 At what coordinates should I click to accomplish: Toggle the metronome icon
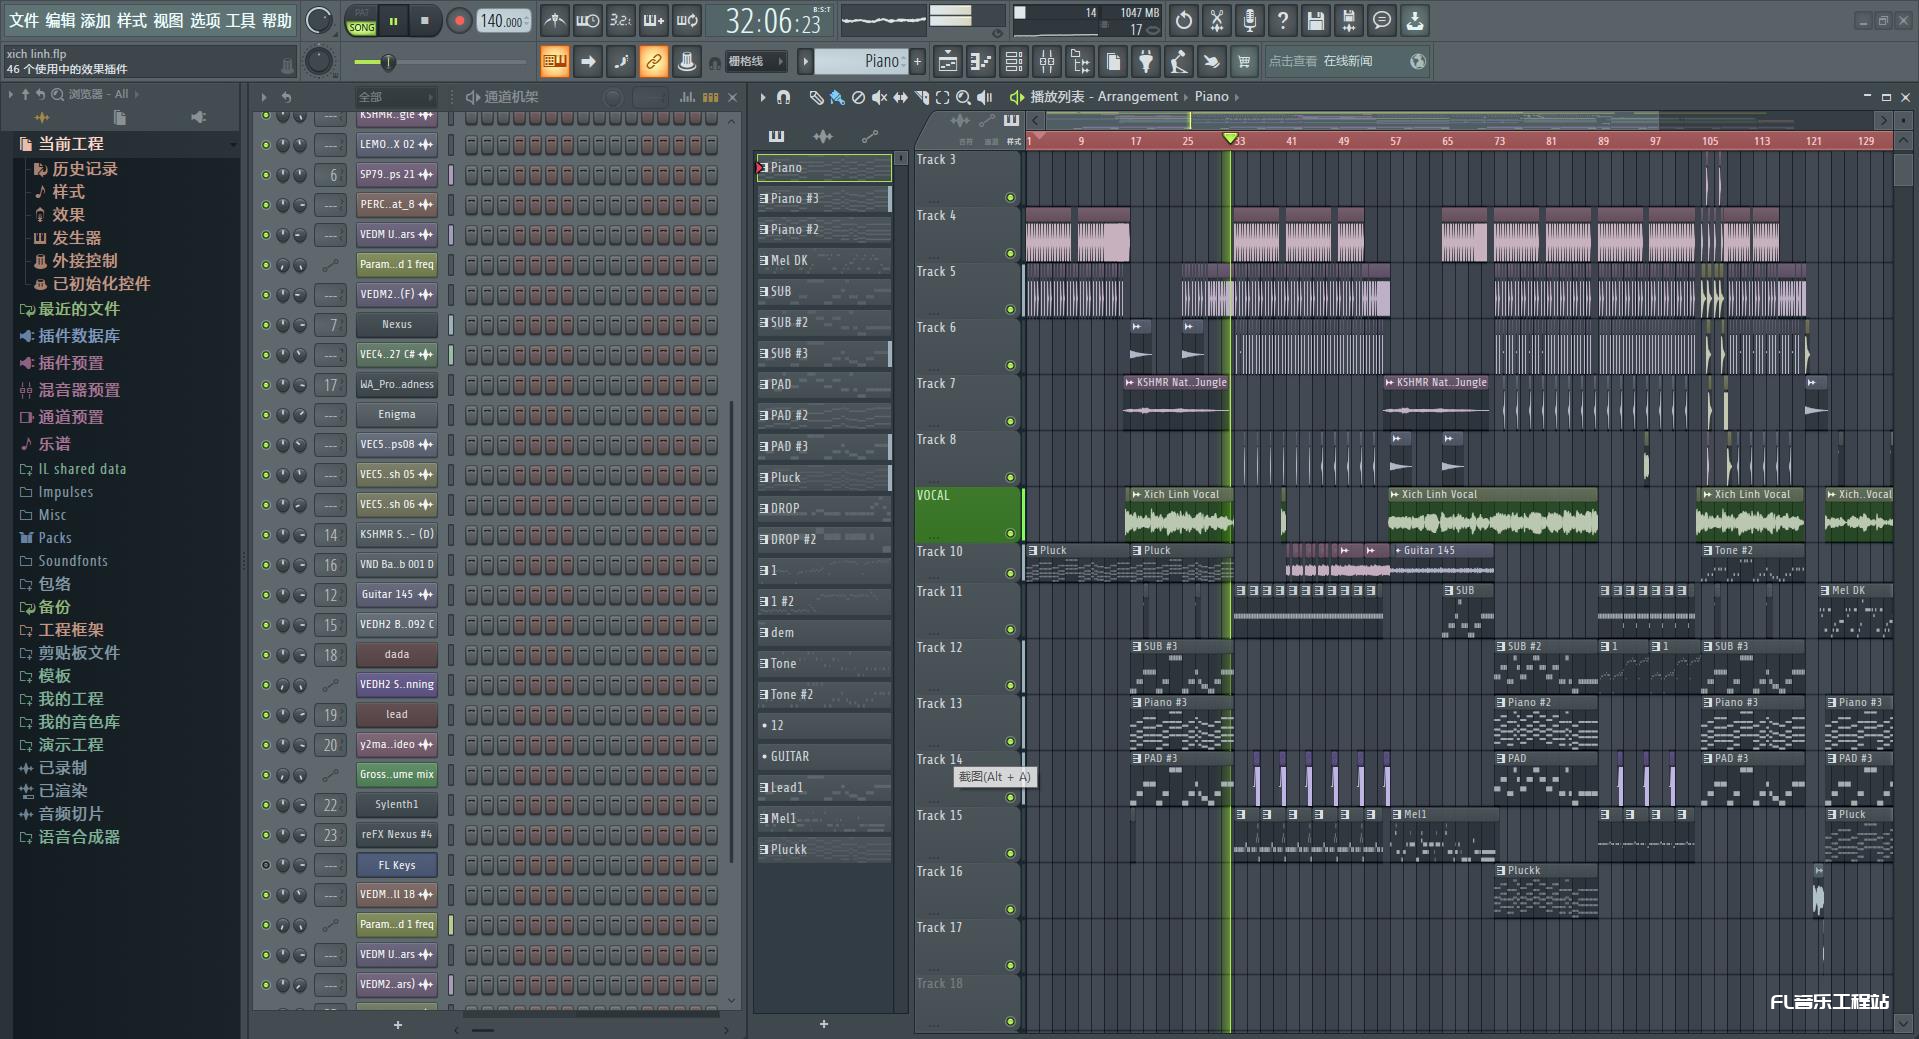(x=555, y=20)
